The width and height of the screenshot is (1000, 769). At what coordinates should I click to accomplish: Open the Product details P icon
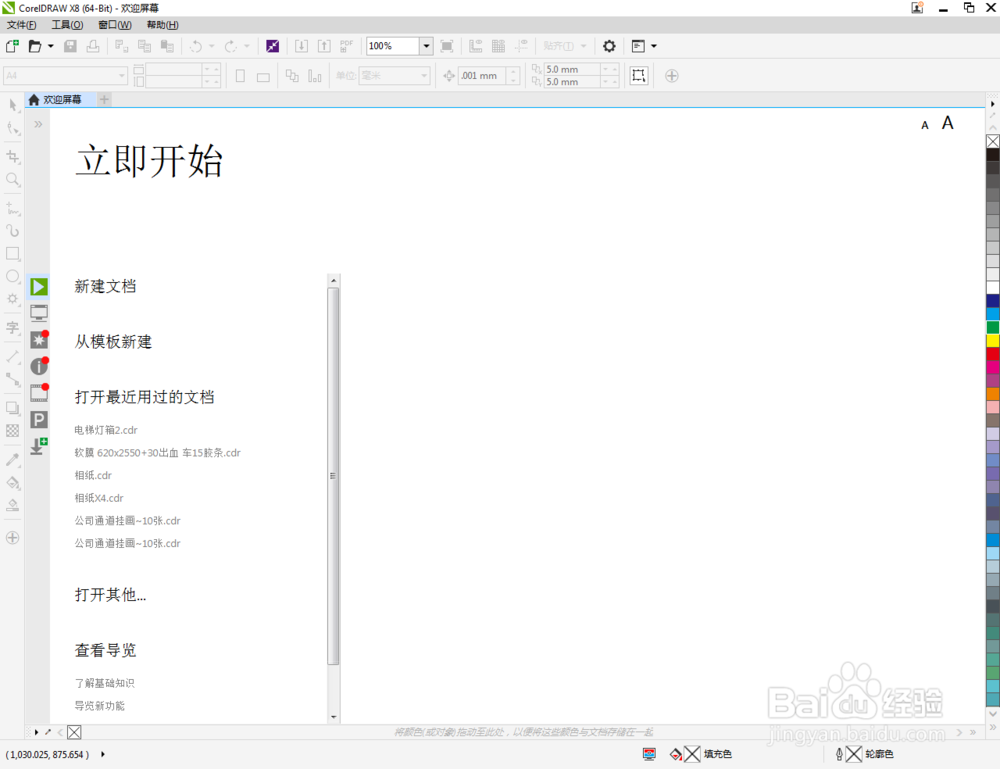click(x=39, y=420)
